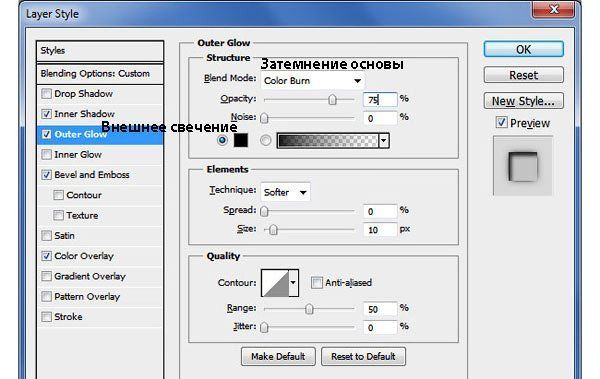
Task: Enable the Gradient Overlay checkbox
Action: point(46,276)
